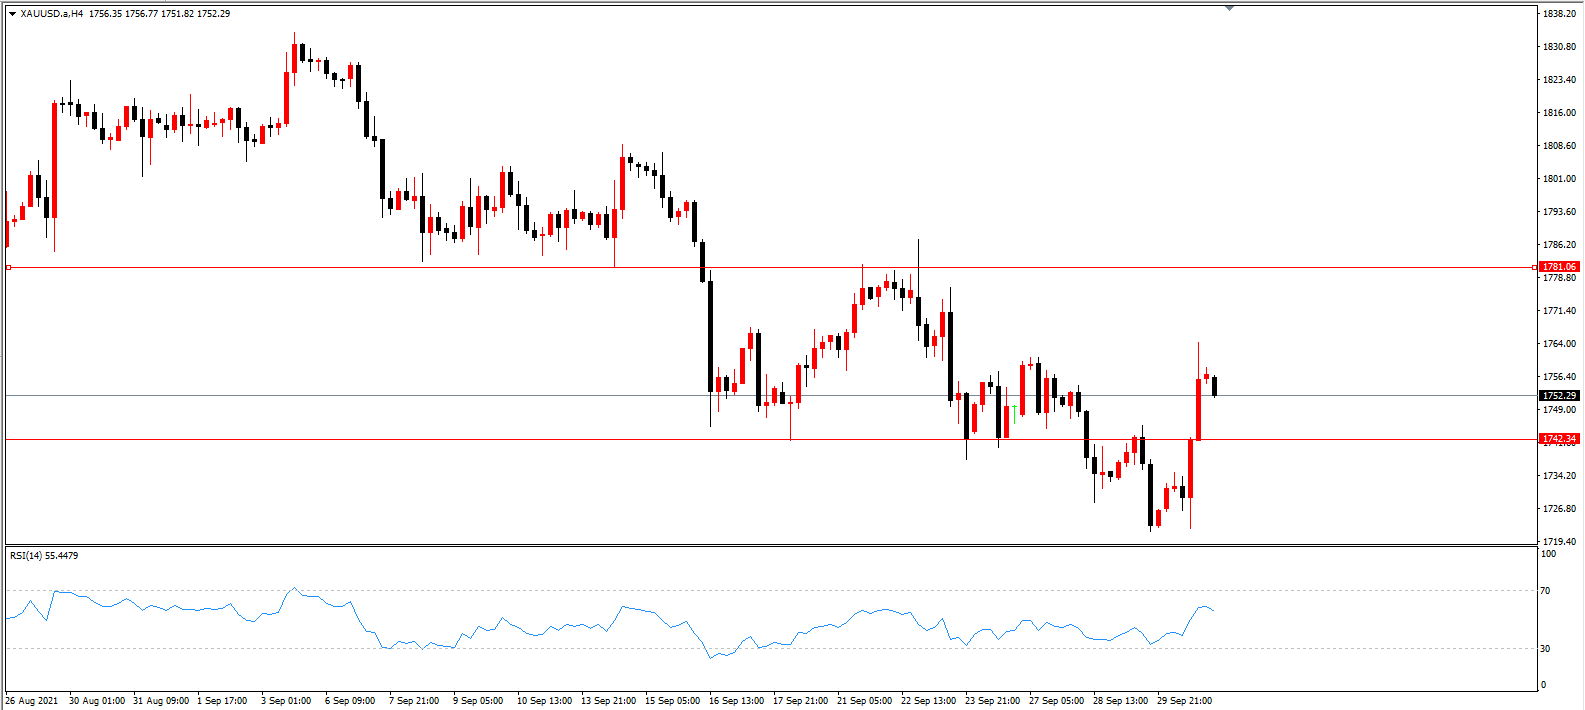Select the chart shift triangle marker at top
Image resolution: width=1585 pixels, height=710 pixels.
click(1229, 8)
